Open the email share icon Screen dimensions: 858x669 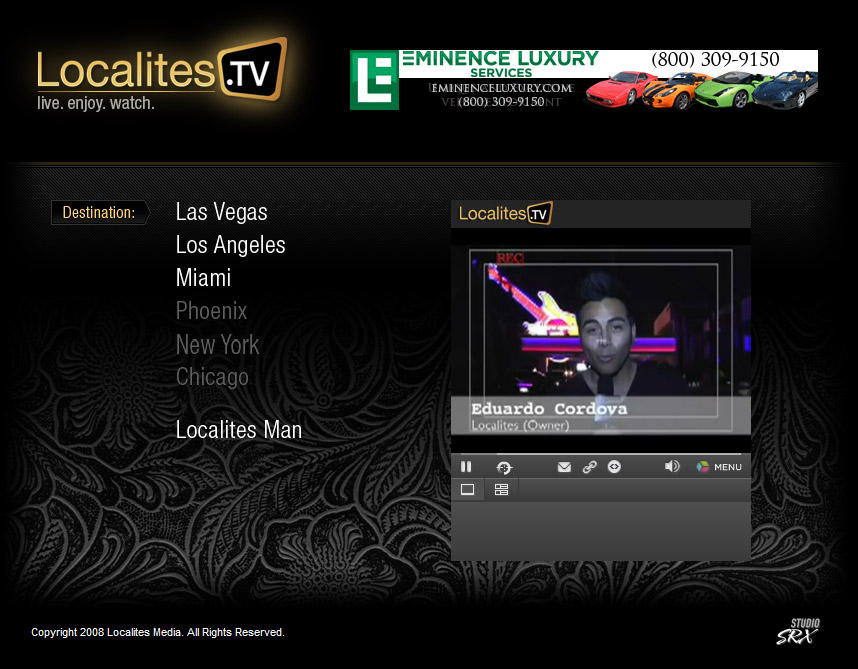[564, 467]
